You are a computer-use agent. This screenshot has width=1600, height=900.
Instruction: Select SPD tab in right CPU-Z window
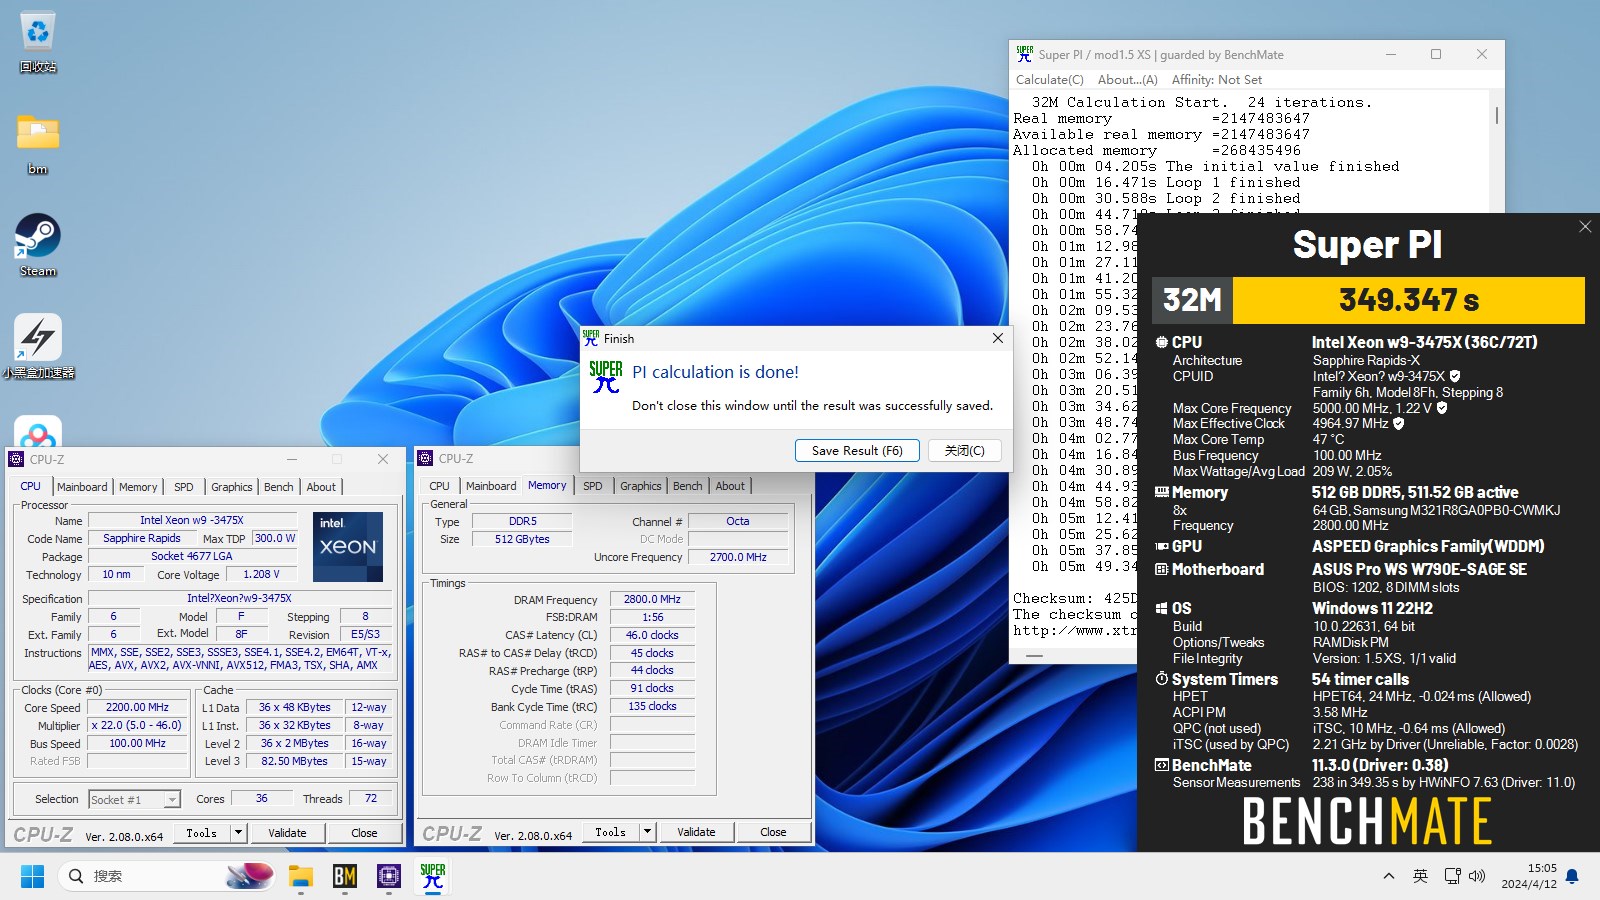pyautogui.click(x=593, y=486)
